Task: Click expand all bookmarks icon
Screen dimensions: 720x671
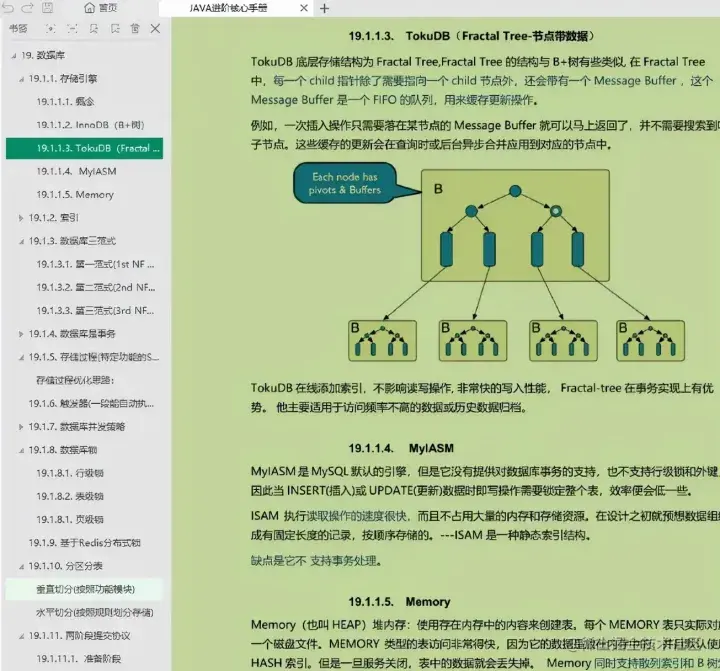Action: coord(51,29)
